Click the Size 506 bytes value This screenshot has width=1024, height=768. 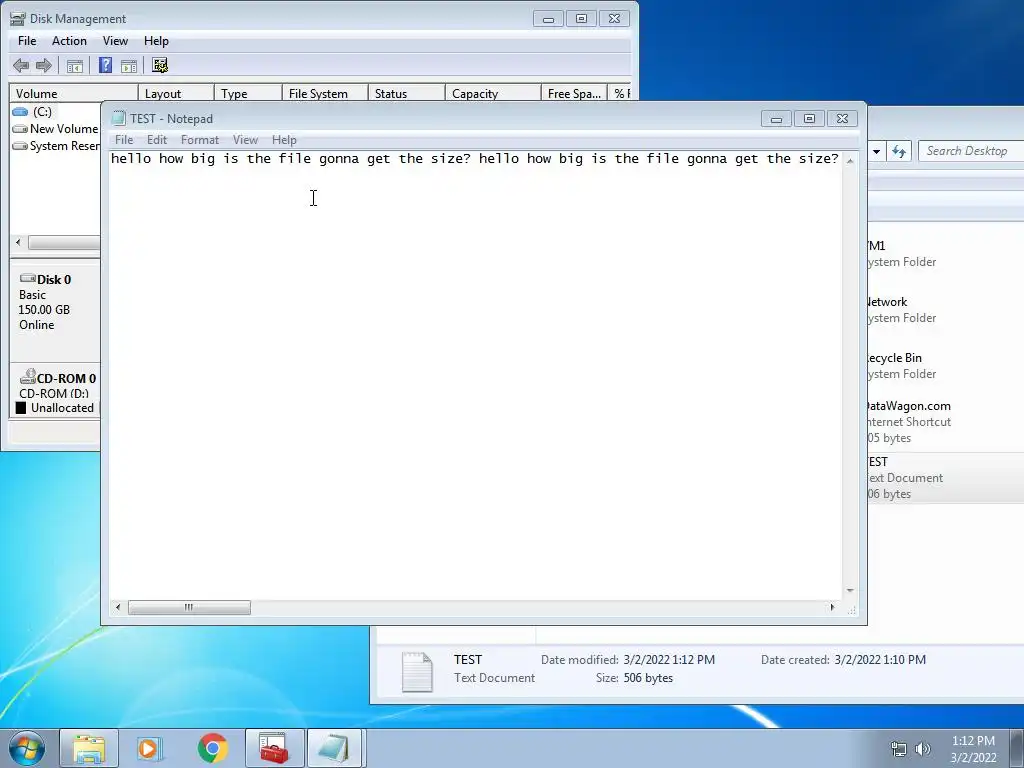point(648,678)
